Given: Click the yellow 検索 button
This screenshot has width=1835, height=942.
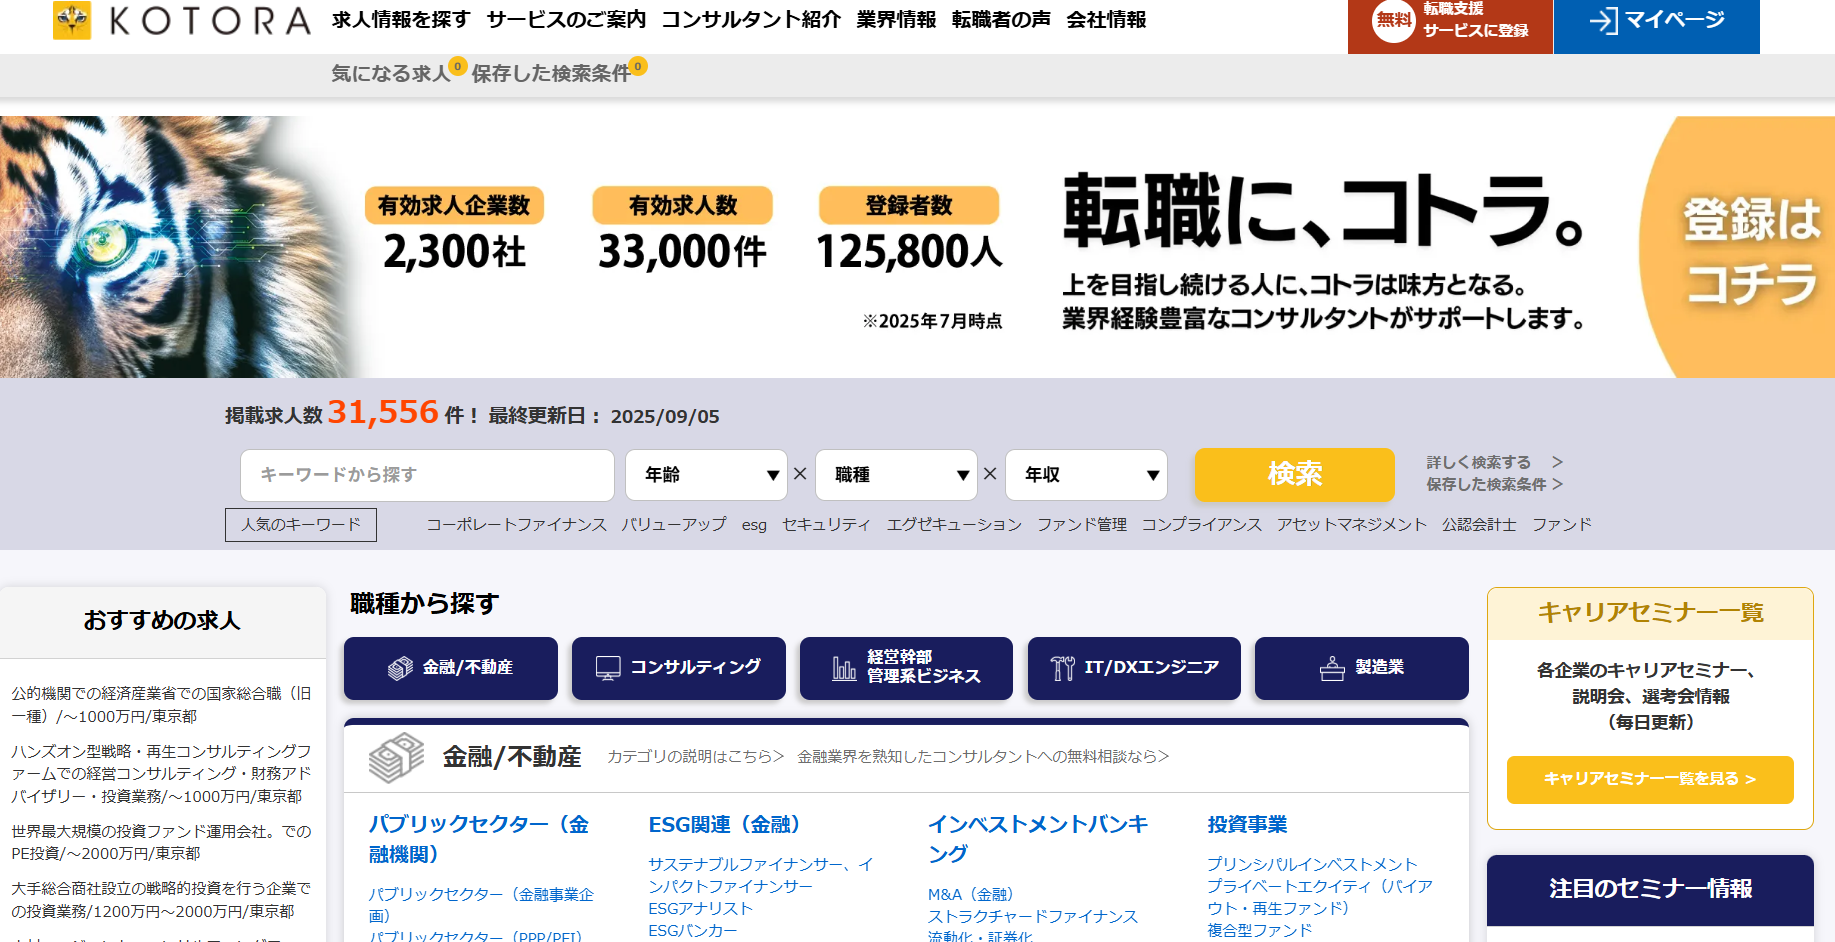Looking at the screenshot, I should coord(1295,474).
